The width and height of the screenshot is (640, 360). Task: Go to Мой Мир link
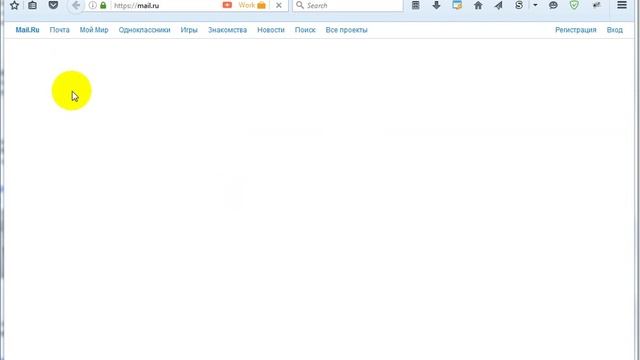(x=94, y=30)
